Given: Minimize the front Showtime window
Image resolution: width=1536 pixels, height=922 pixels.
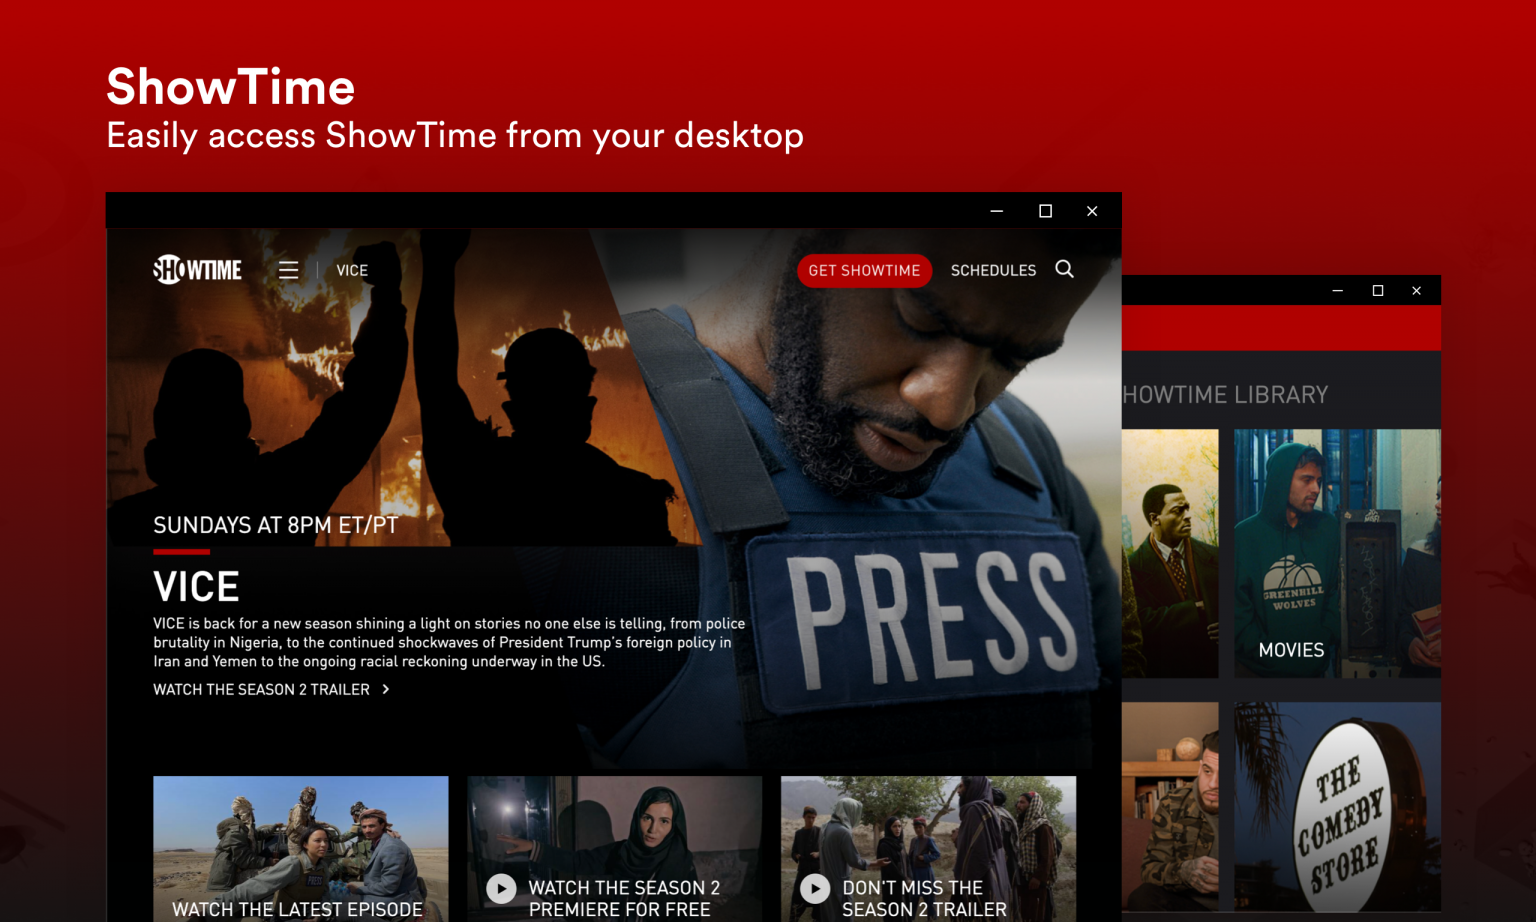Looking at the screenshot, I should click(x=996, y=211).
